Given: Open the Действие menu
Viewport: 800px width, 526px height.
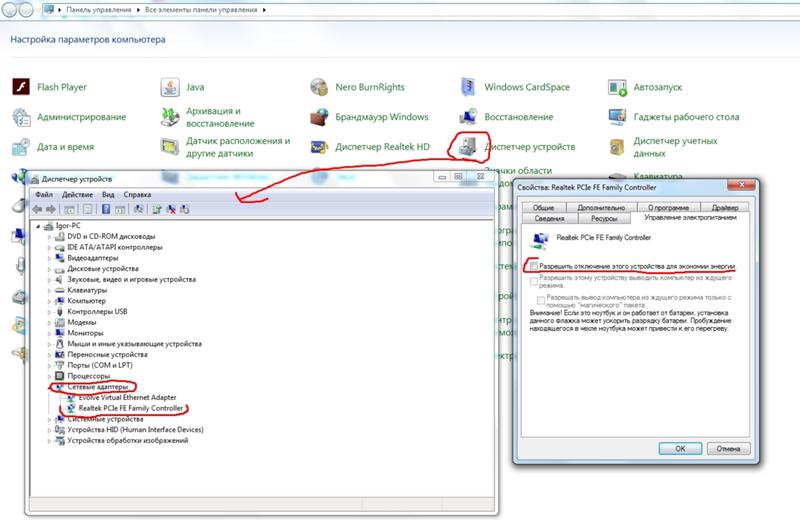Looking at the screenshot, I should point(78,194).
